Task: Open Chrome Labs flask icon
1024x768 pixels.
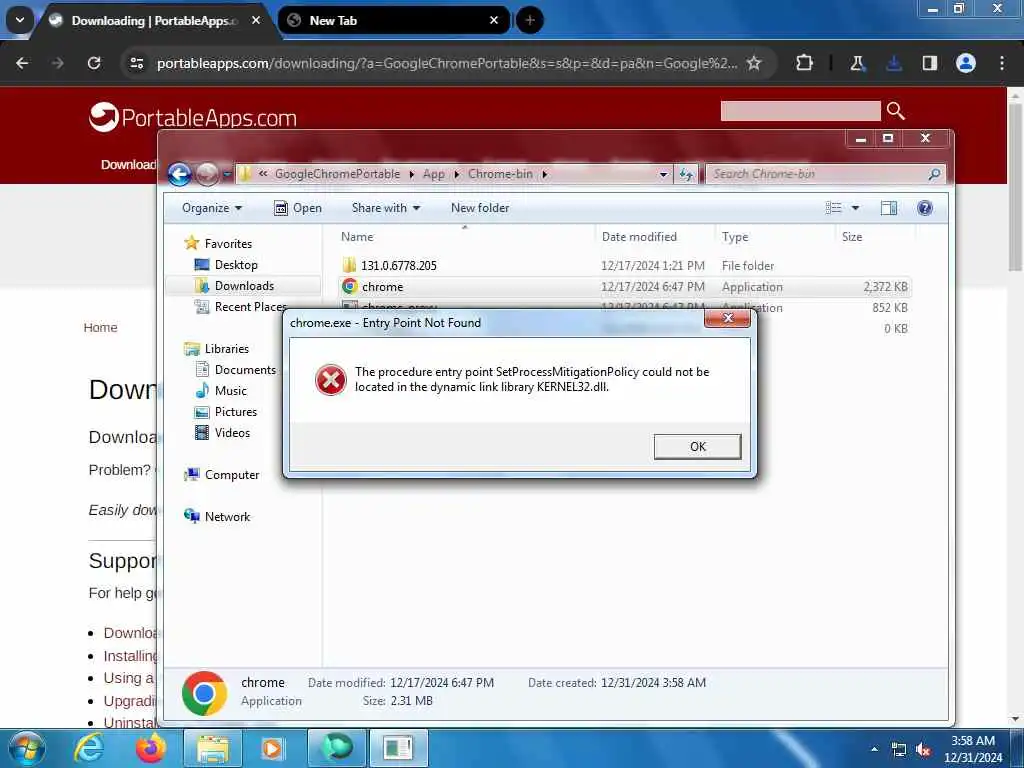Action: coord(857,63)
